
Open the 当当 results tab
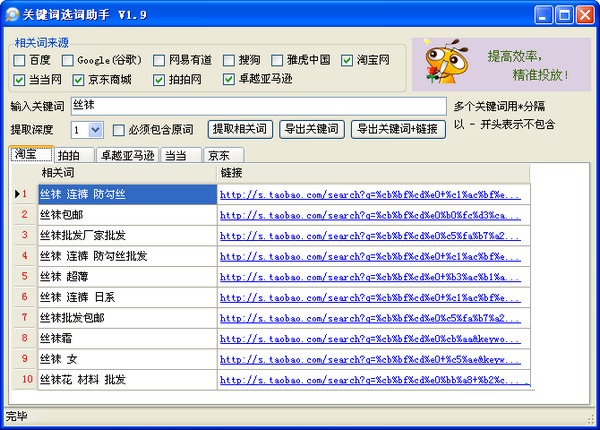(x=181, y=155)
